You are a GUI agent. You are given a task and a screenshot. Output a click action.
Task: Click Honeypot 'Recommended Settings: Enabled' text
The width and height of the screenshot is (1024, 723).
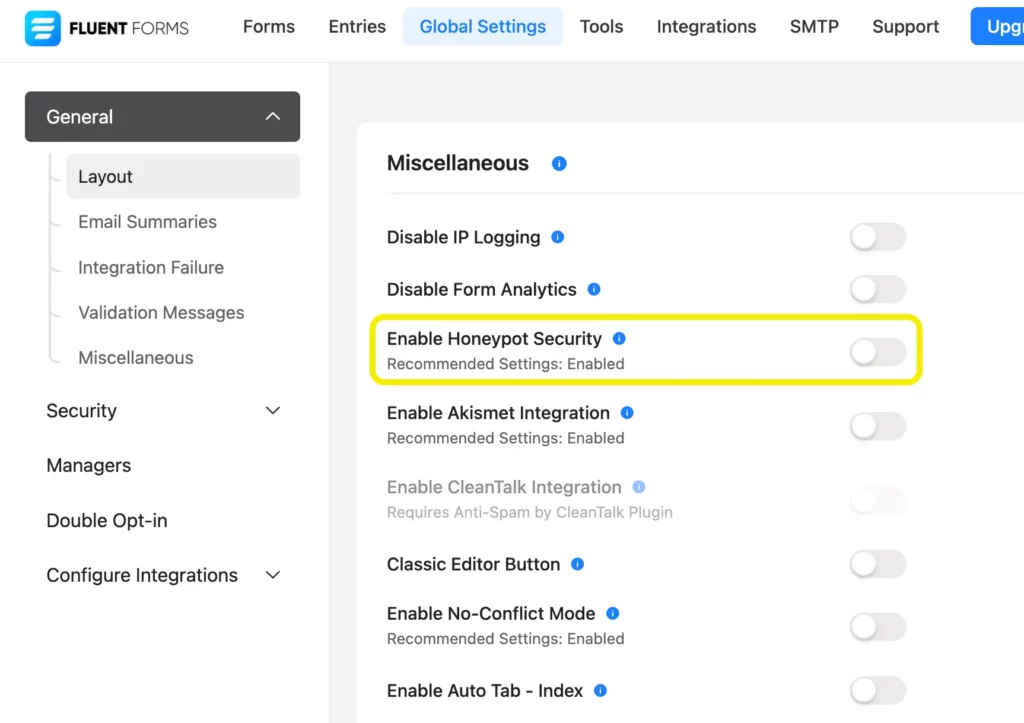tap(505, 364)
